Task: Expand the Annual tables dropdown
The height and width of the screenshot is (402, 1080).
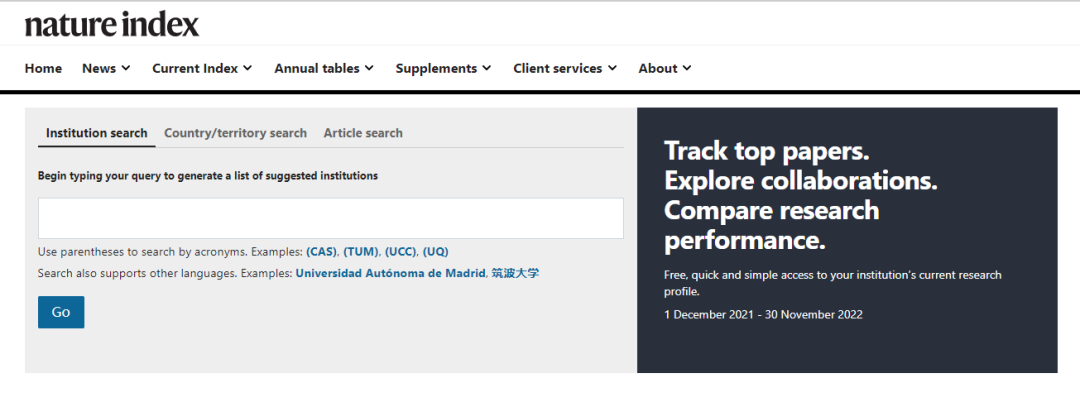Action: tap(324, 68)
